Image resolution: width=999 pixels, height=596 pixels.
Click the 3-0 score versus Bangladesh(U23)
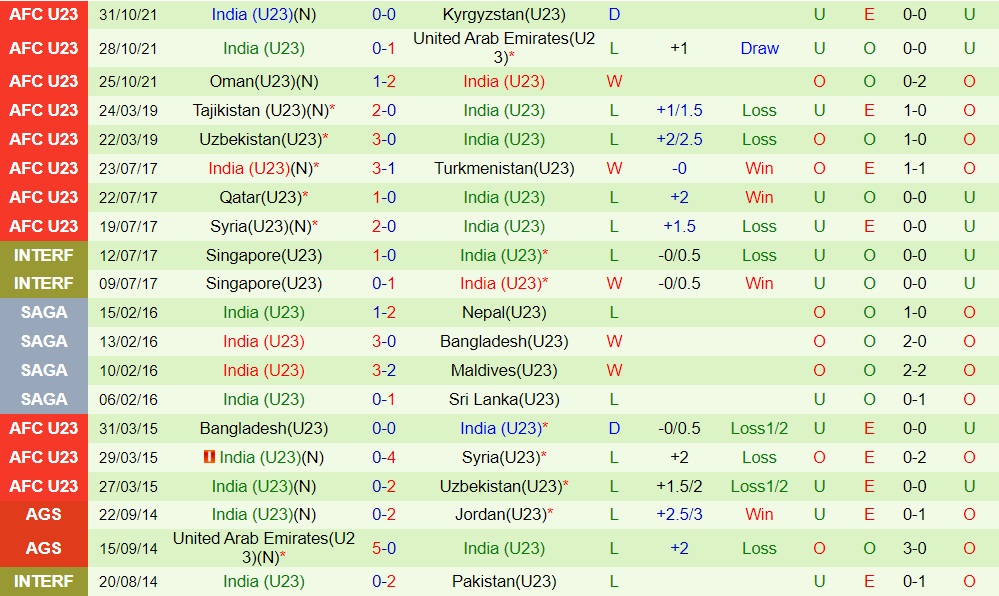tap(384, 341)
